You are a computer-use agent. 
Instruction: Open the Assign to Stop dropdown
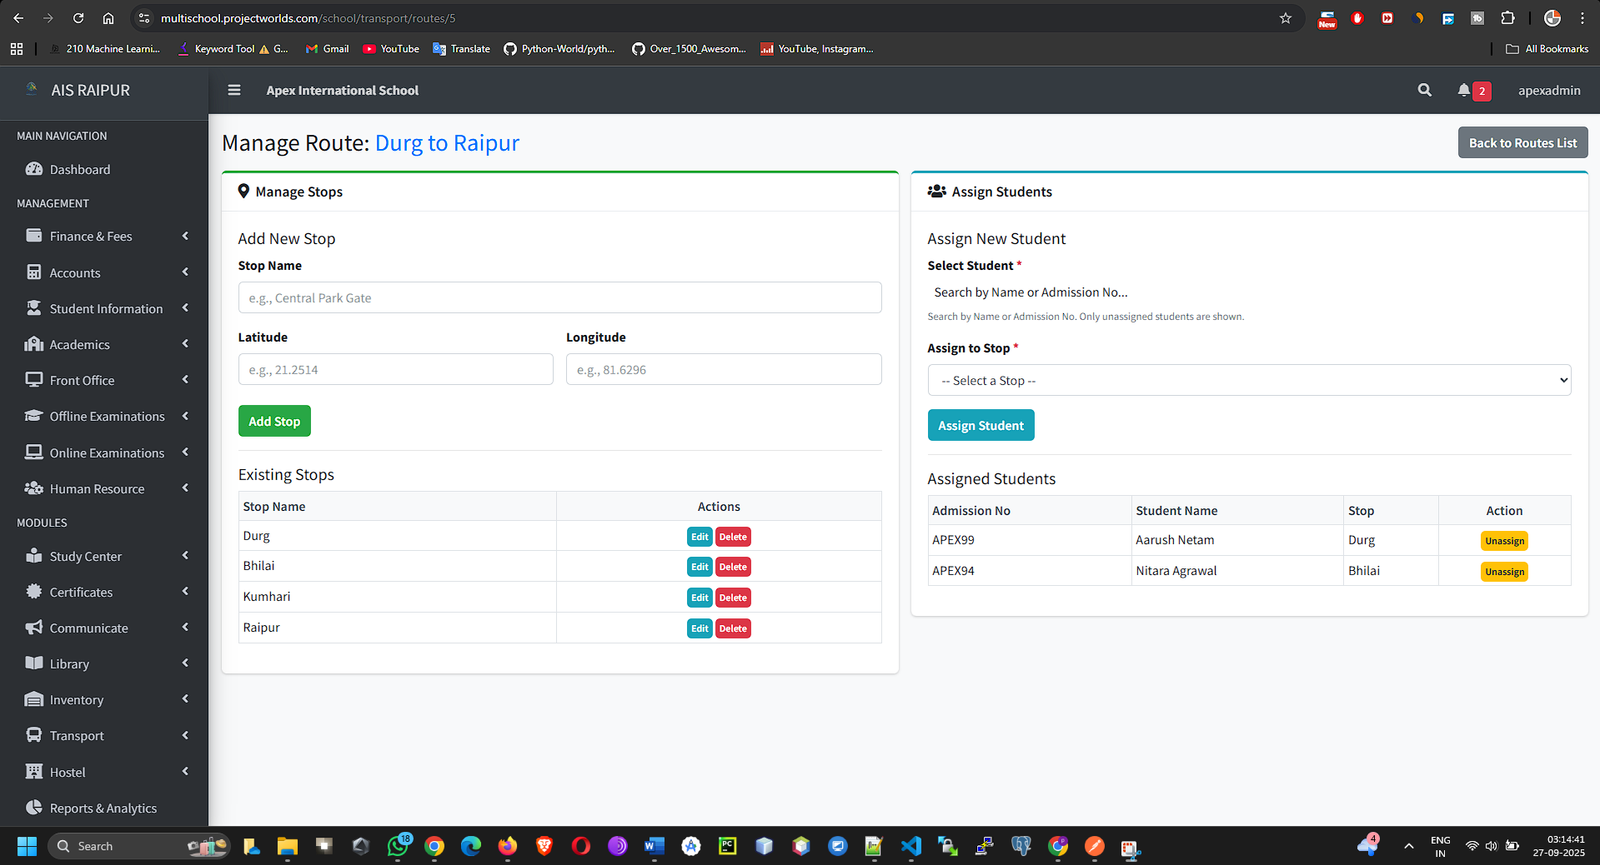tap(1248, 381)
